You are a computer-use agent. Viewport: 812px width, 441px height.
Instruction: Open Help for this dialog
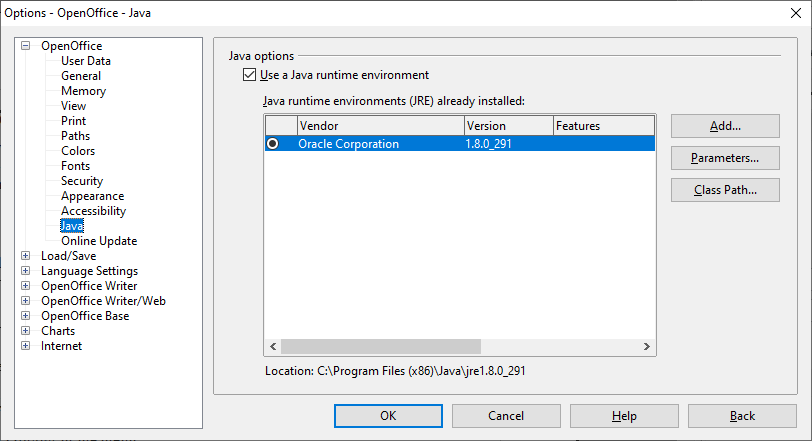624,416
